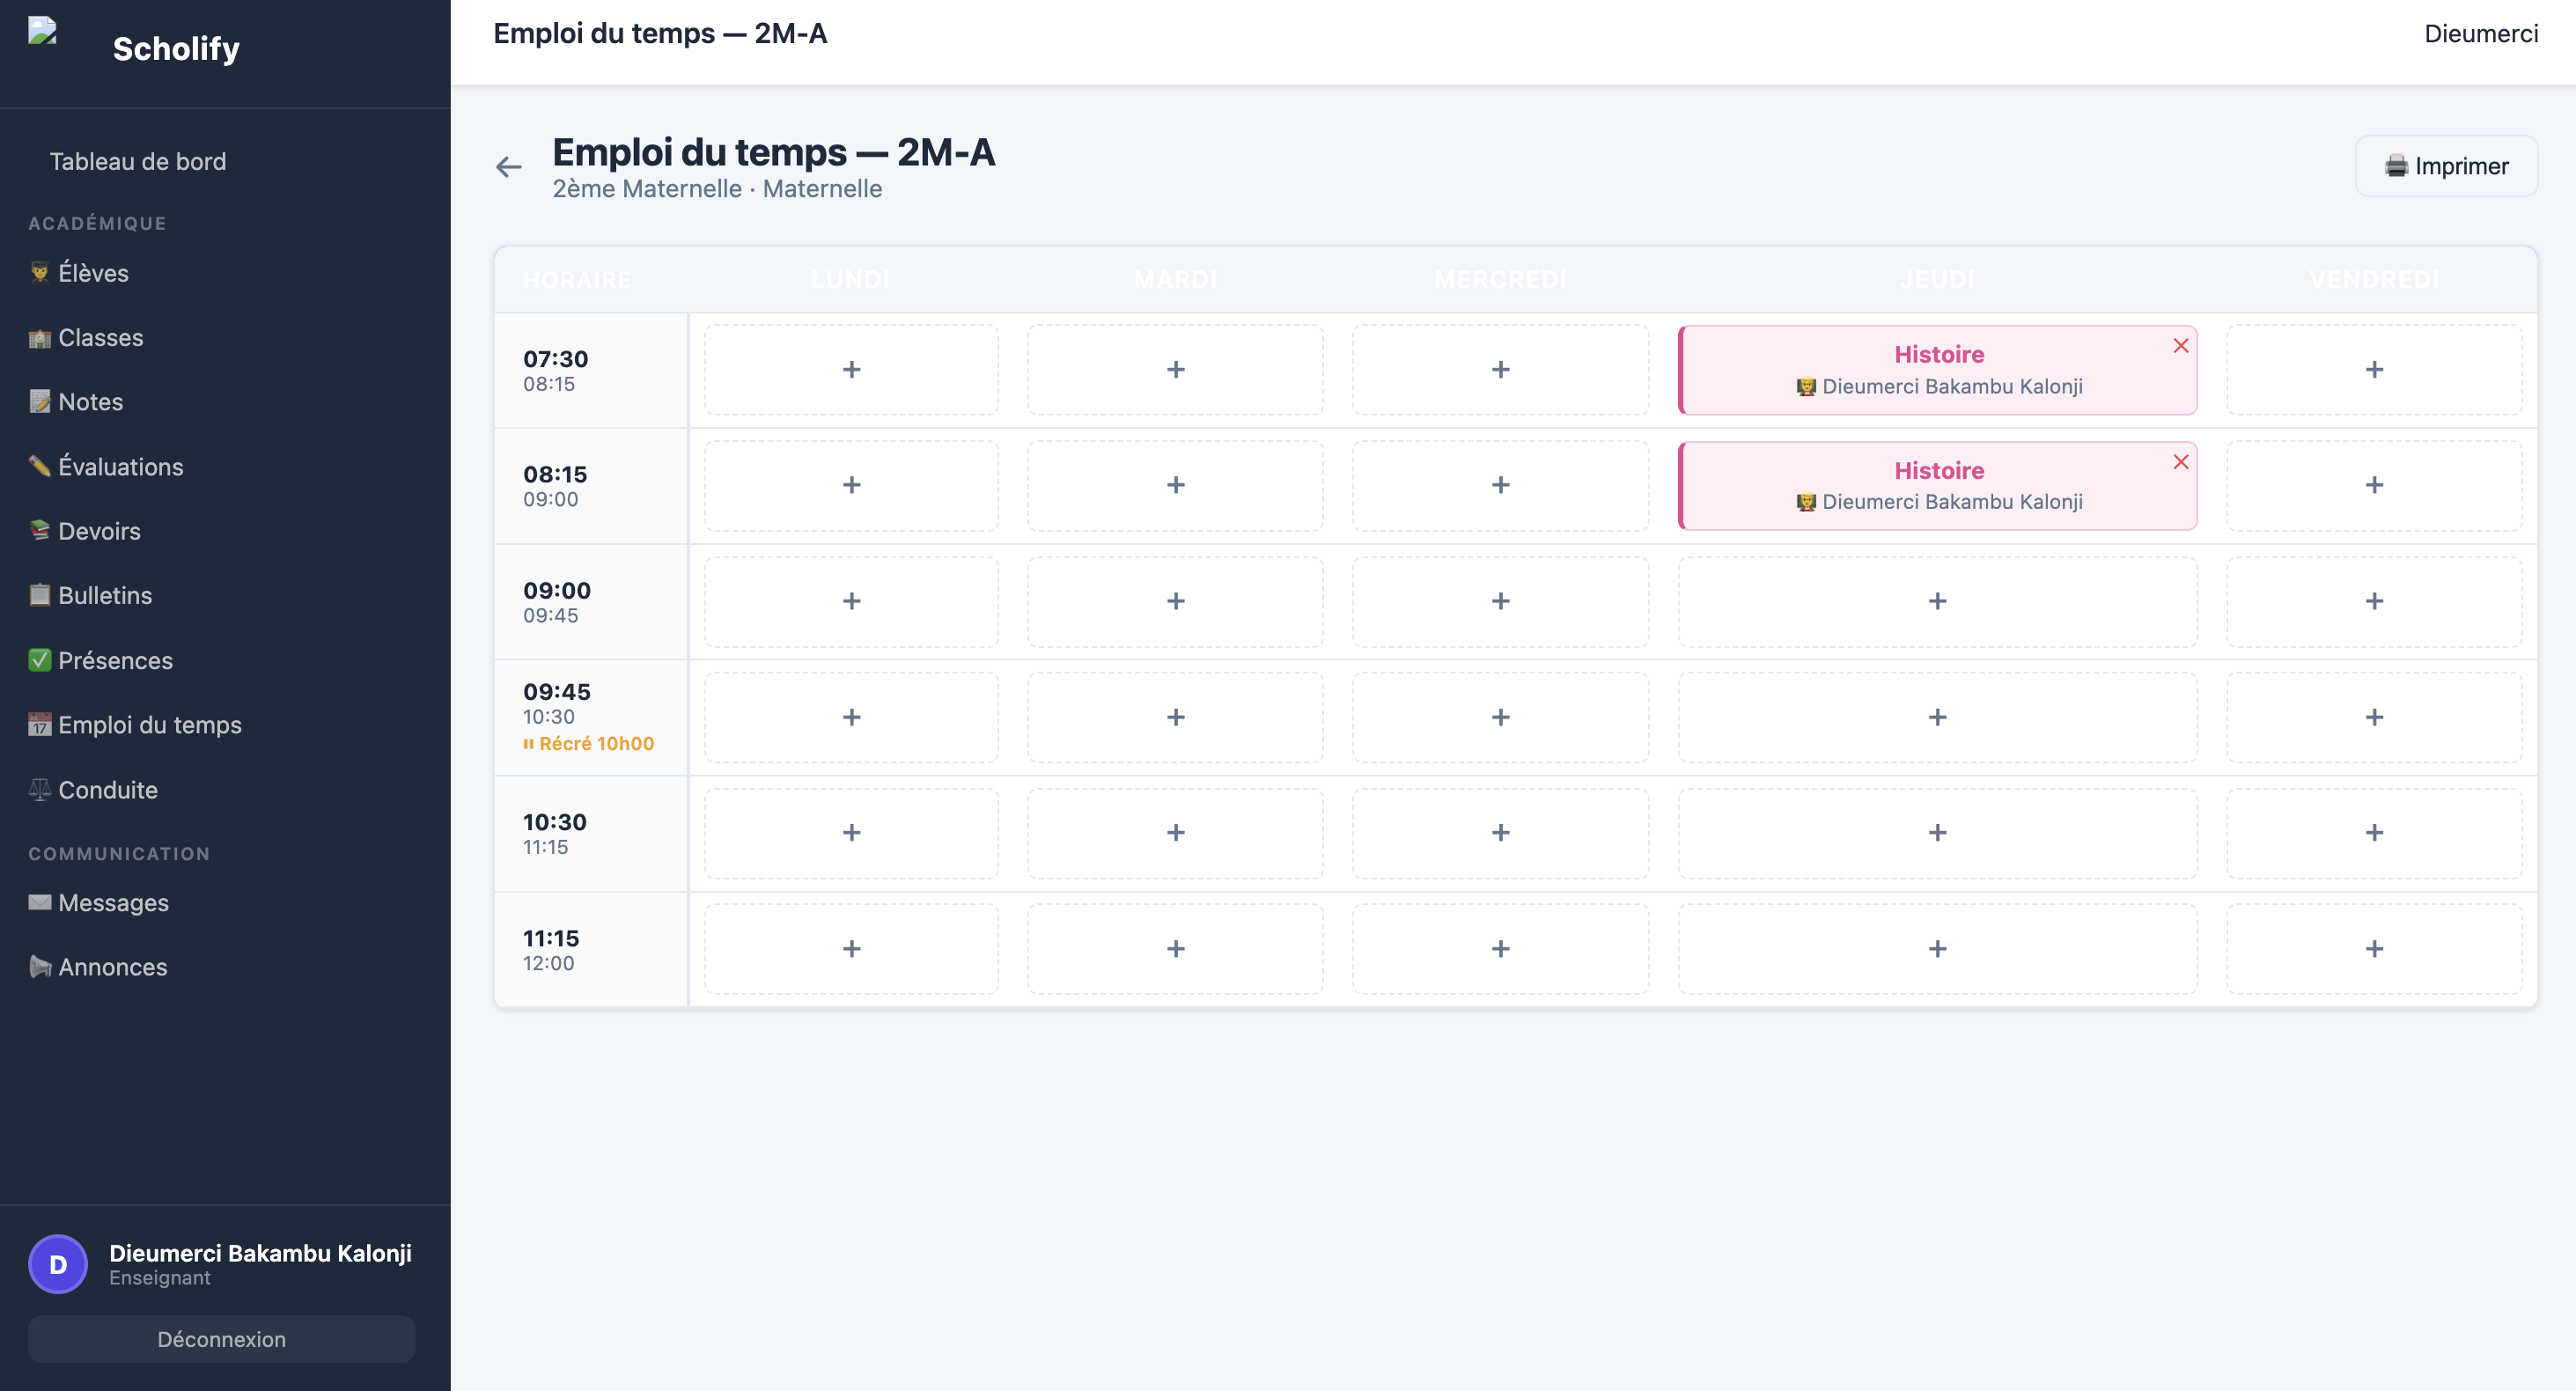This screenshot has height=1391, width=2576.
Task: Go back using the left arrow icon
Action: pos(508,167)
